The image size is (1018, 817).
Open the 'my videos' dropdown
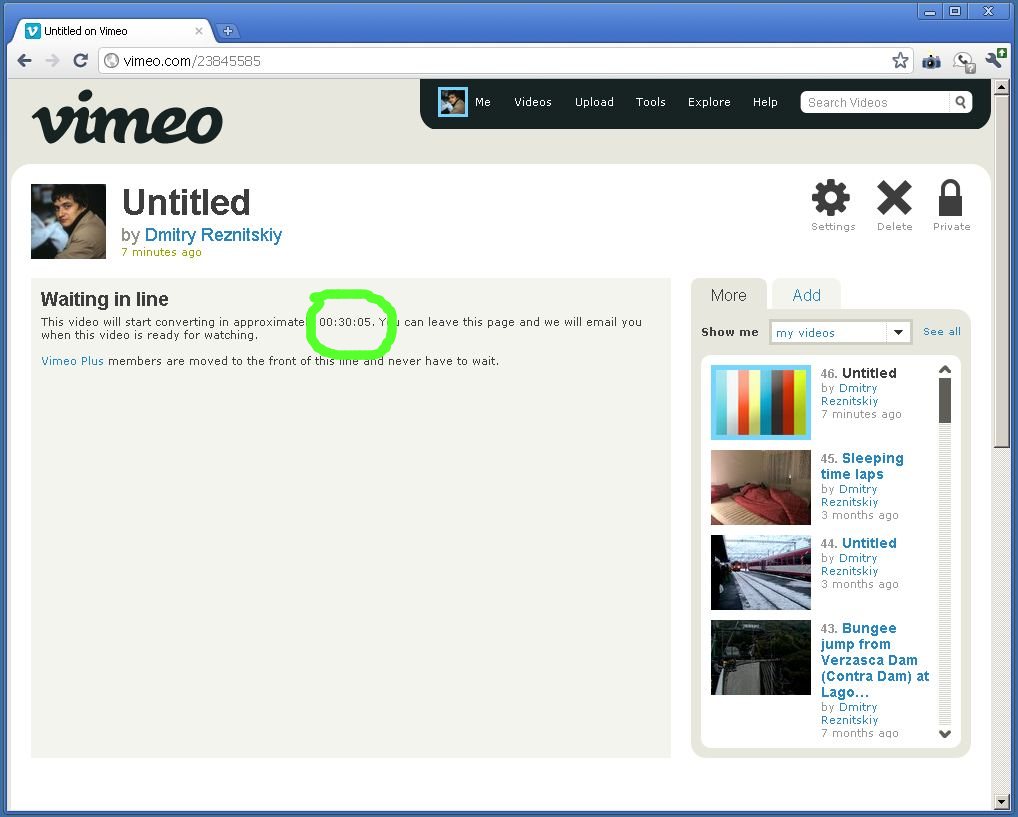tap(840, 333)
